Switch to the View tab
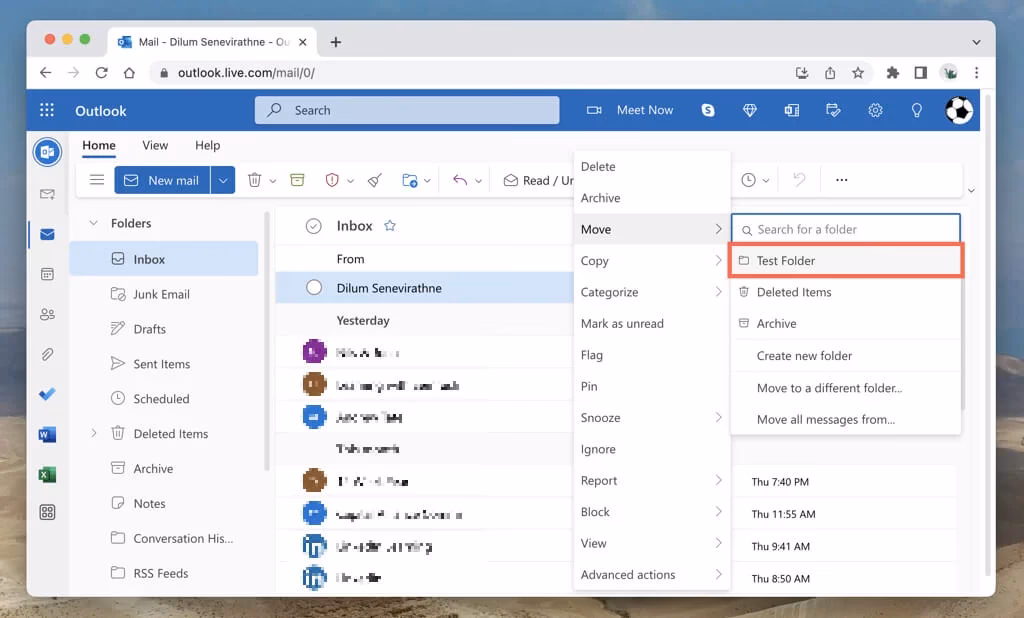 pos(154,145)
